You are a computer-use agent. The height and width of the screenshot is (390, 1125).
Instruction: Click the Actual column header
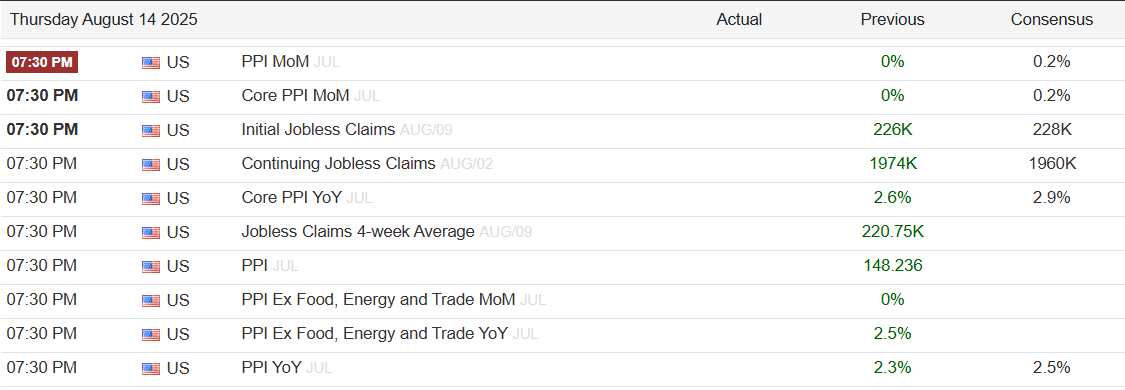739,20
